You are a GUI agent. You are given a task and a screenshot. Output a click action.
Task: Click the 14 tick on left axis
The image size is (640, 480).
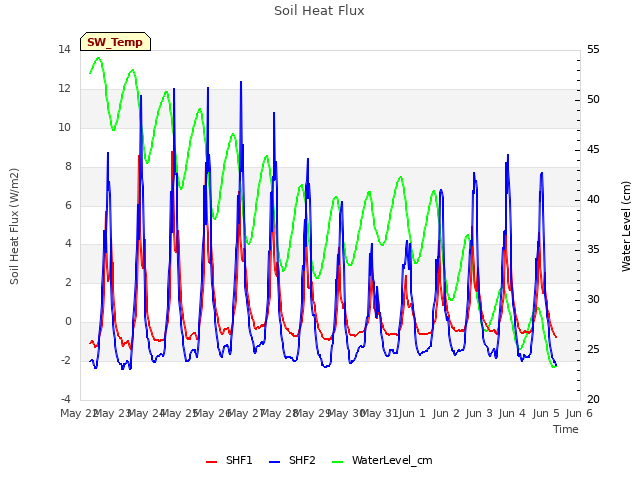(64, 50)
